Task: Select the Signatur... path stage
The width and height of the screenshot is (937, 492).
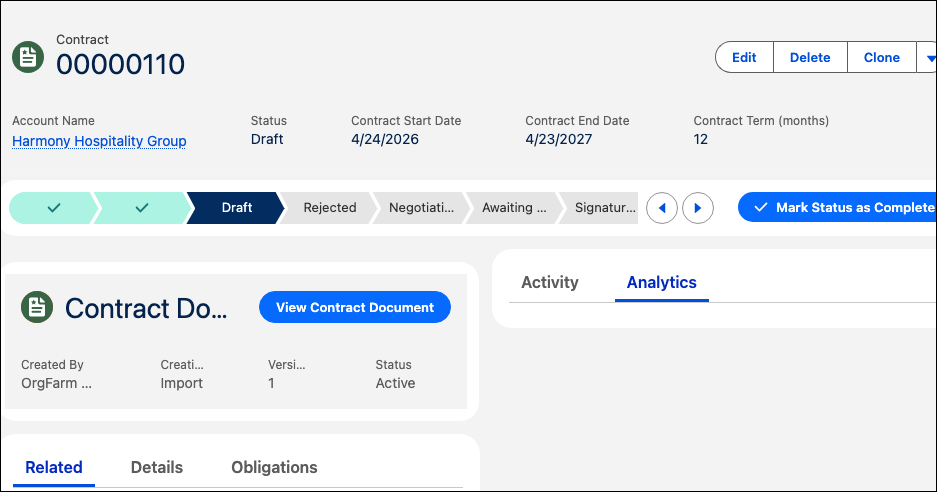Action: click(x=601, y=207)
